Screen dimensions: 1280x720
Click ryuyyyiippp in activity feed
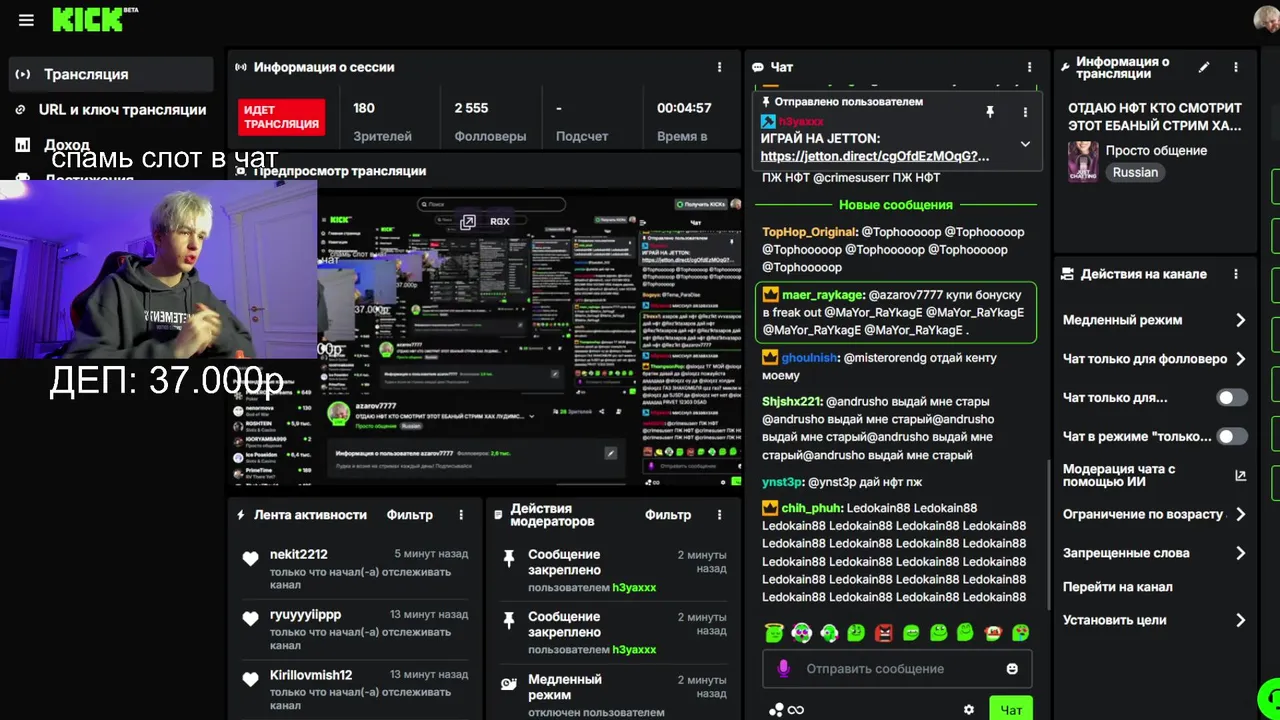(x=305, y=614)
